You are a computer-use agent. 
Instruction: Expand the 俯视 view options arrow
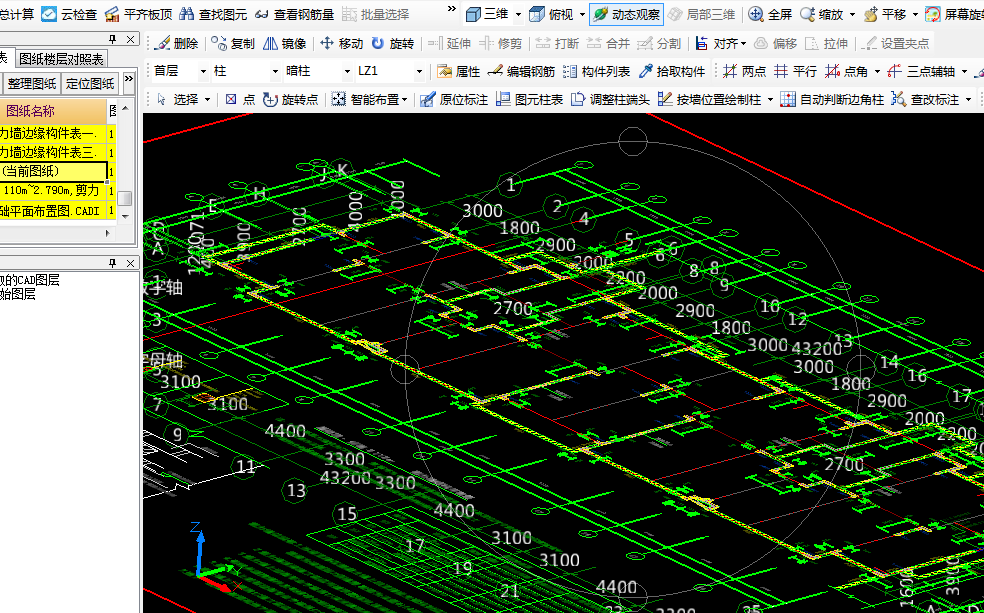click(x=582, y=14)
